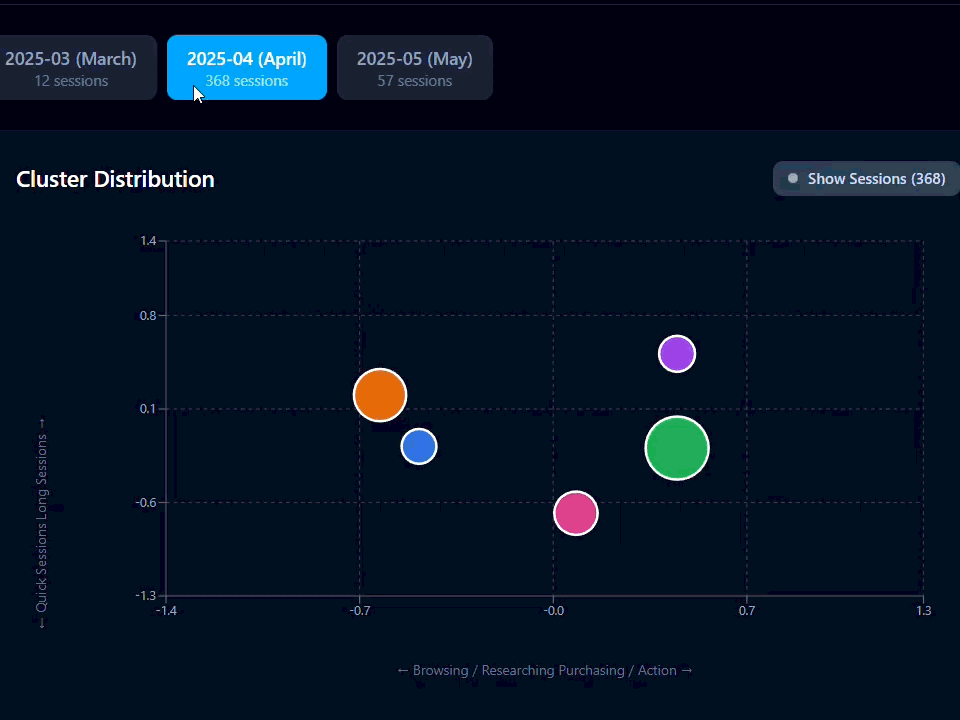Select the purple cluster bubble
Viewport: 960px width, 720px height.
pyautogui.click(x=677, y=354)
